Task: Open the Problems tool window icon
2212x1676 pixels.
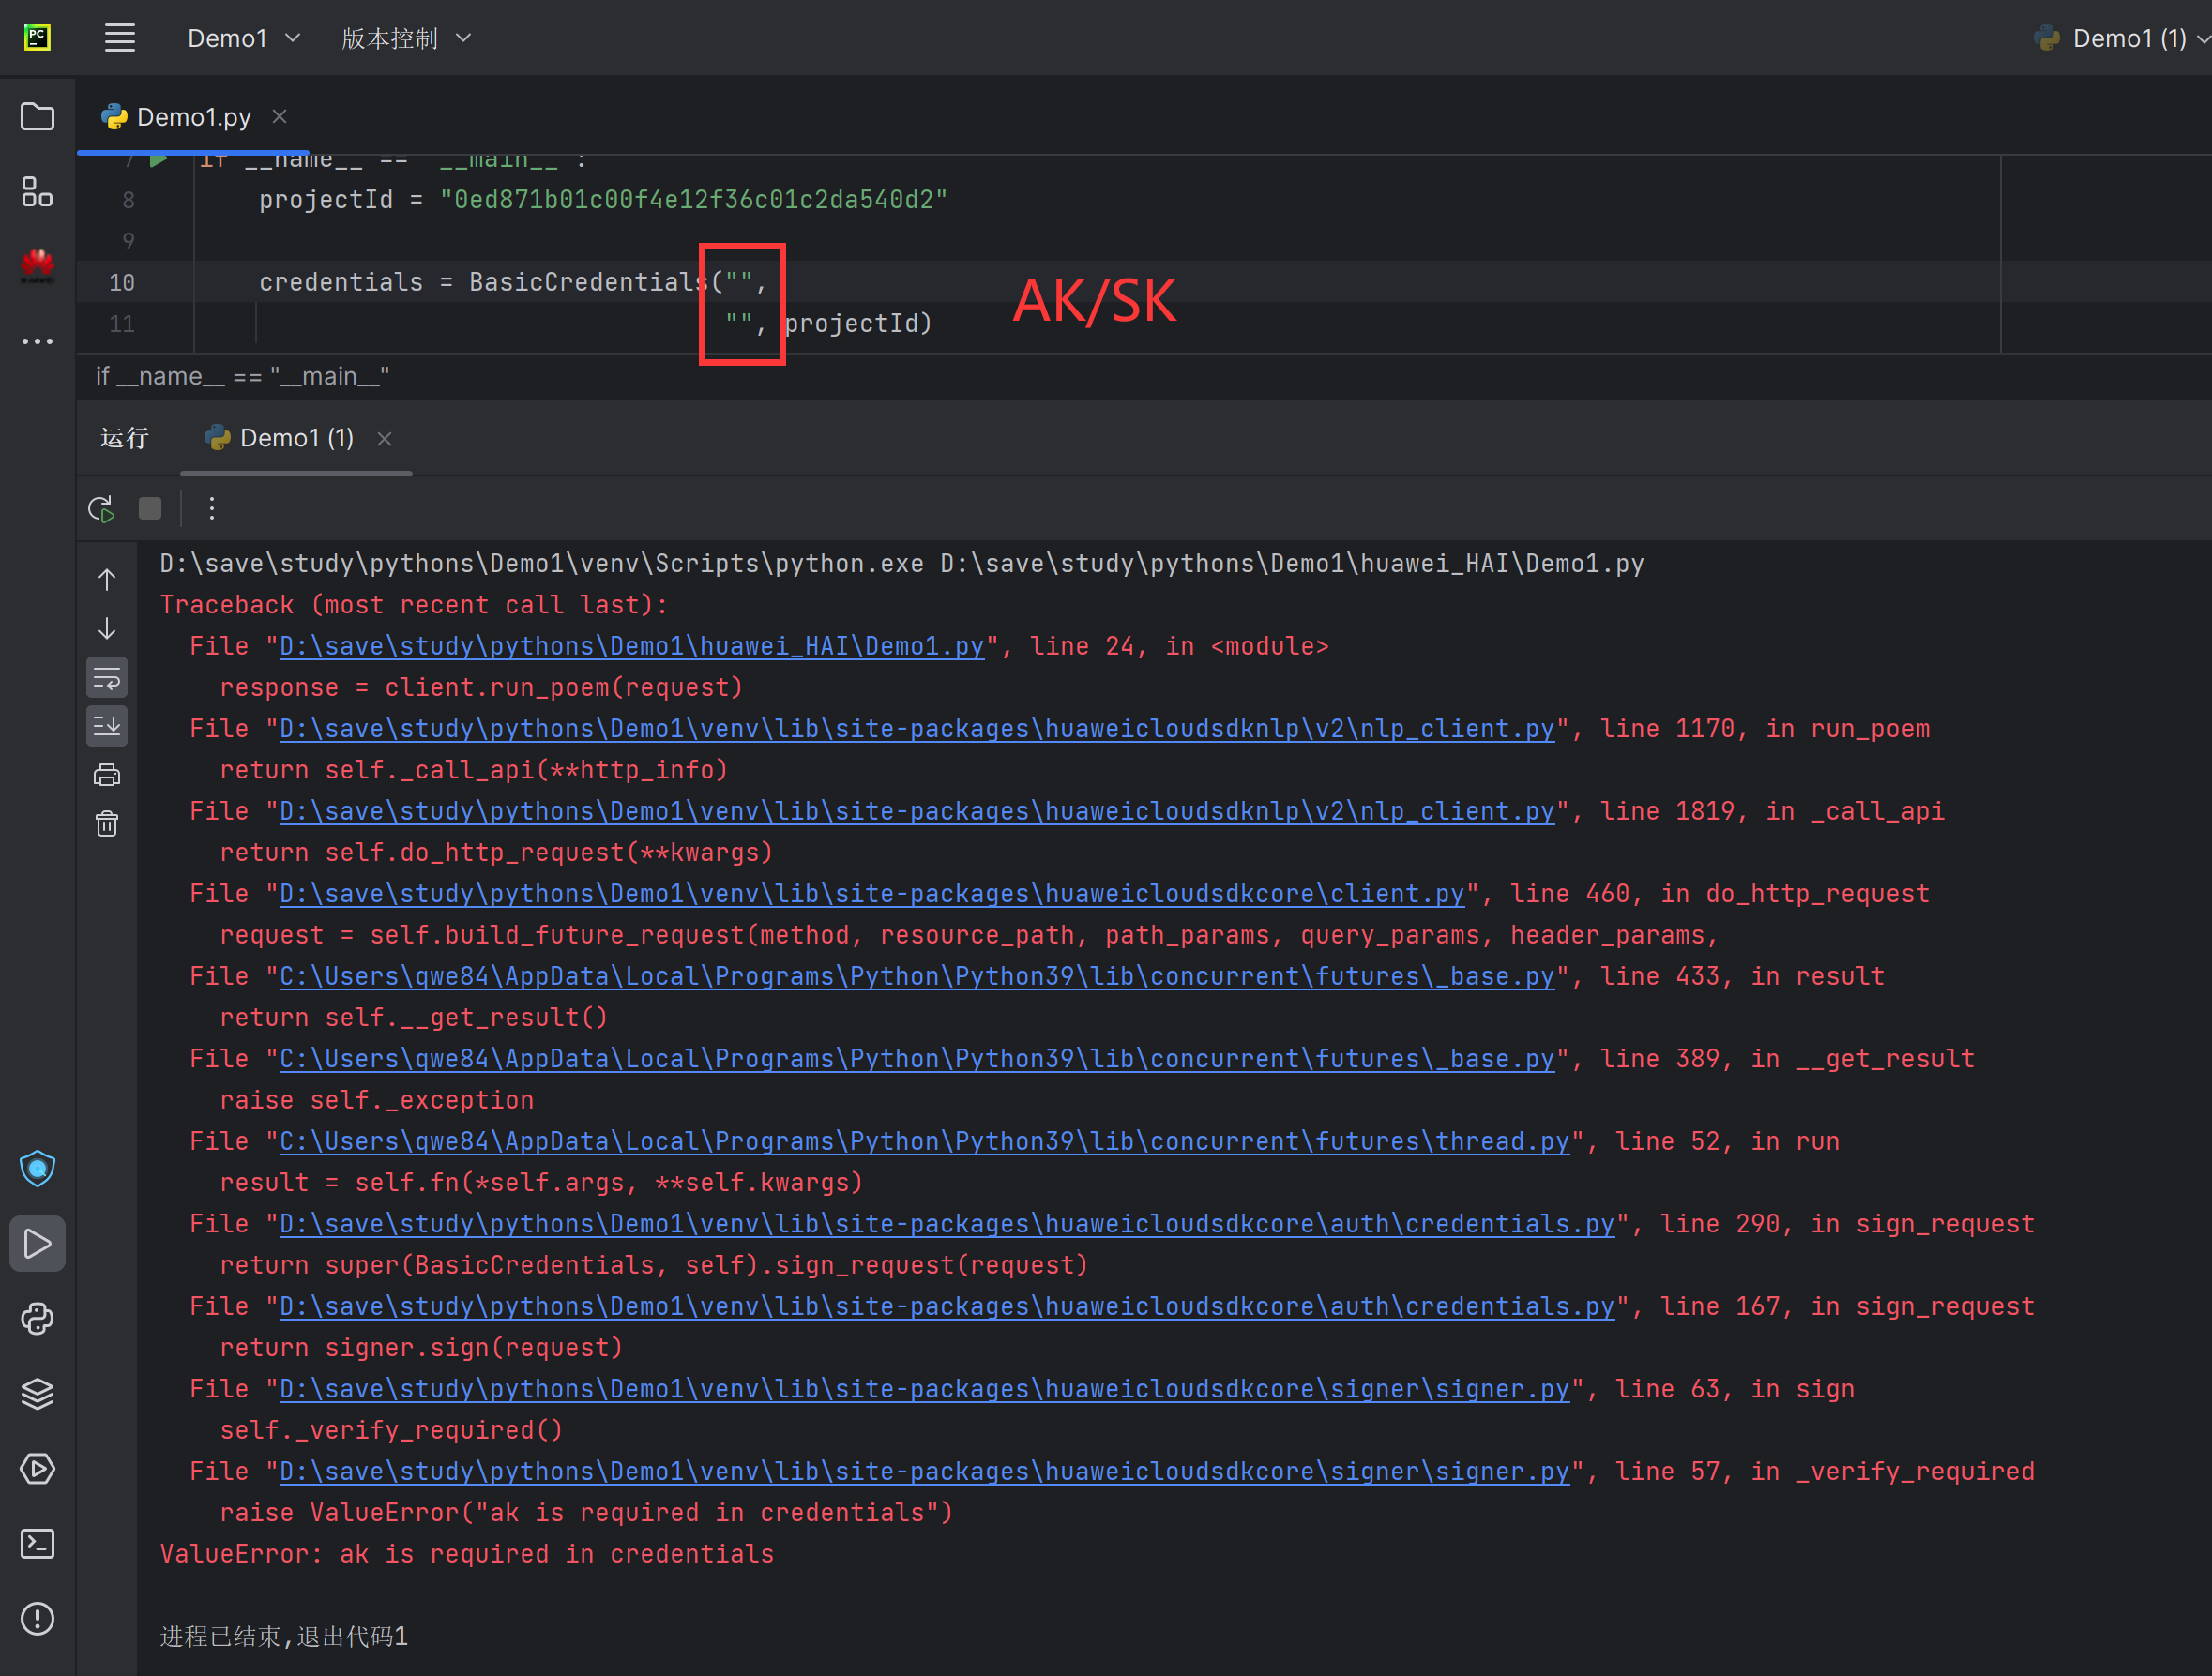Action: [x=37, y=1619]
